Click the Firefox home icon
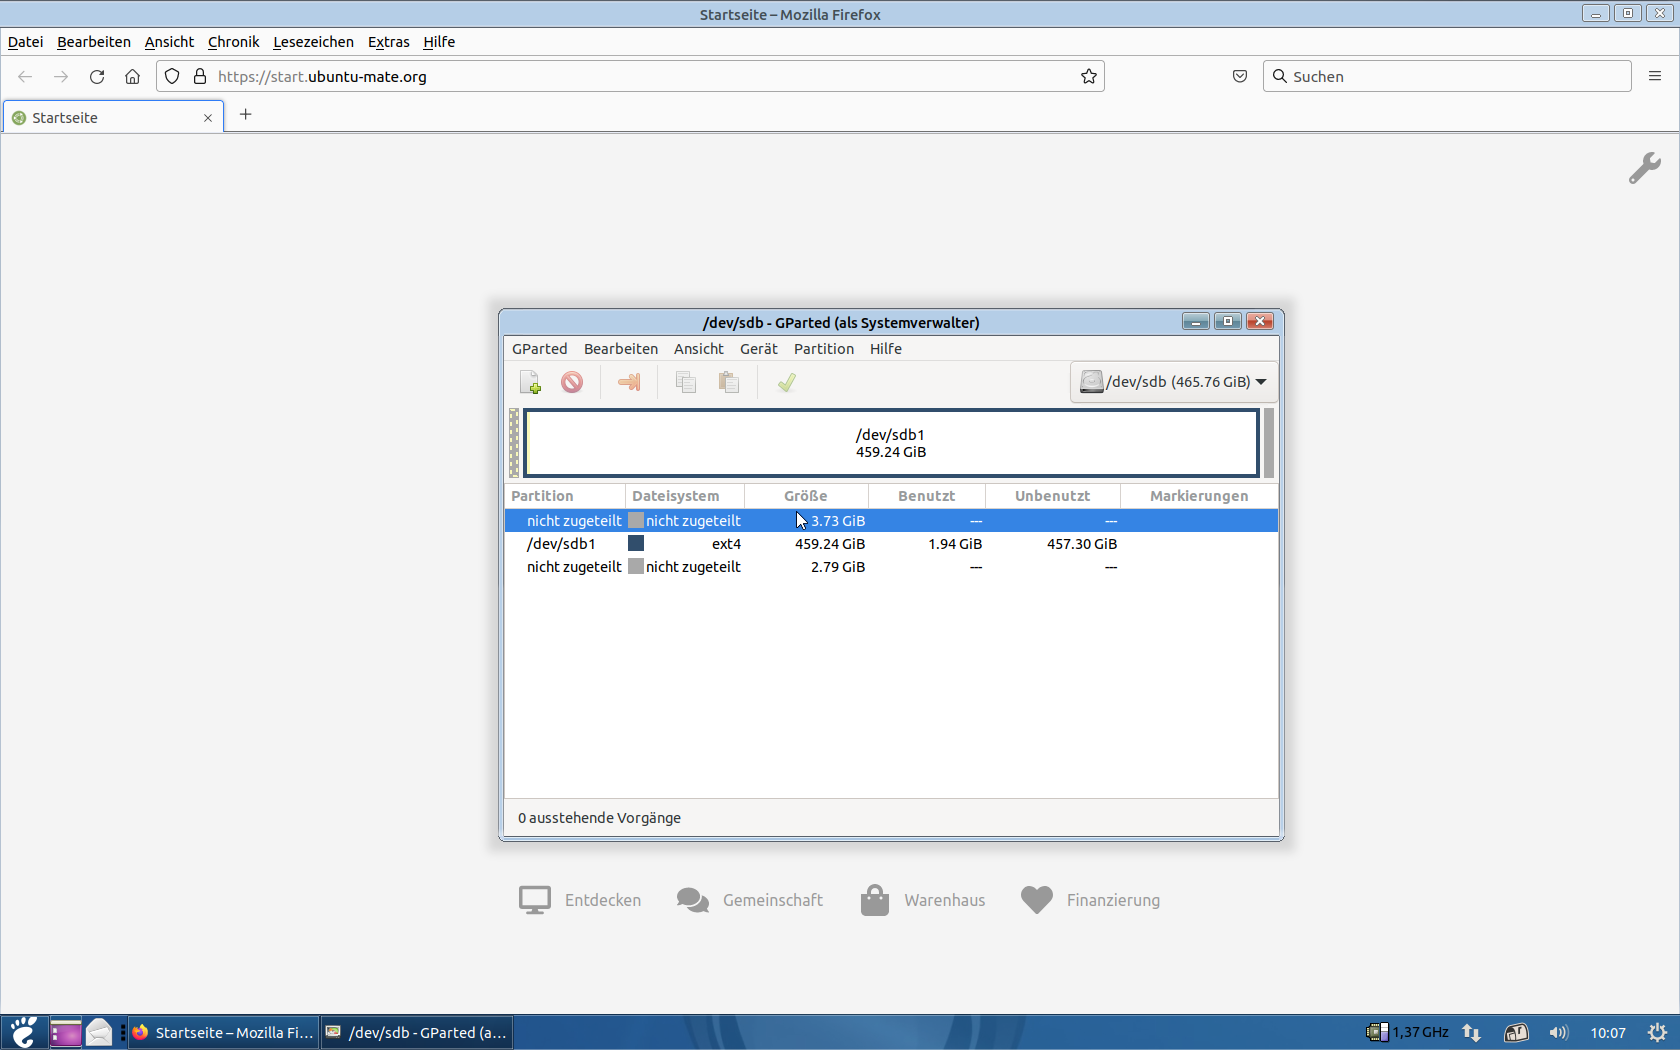Viewport: 1680px width, 1050px height. [x=132, y=77]
